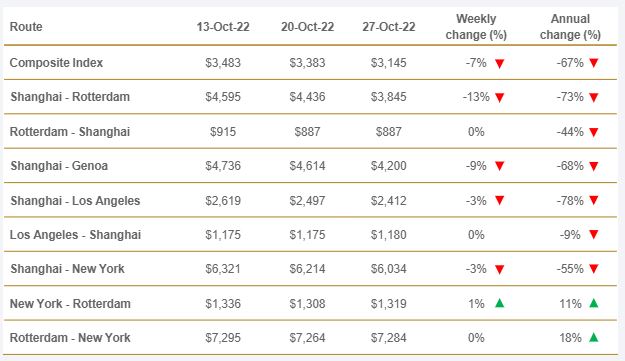Click the green arrow next to 11% annual change

pos(594,303)
